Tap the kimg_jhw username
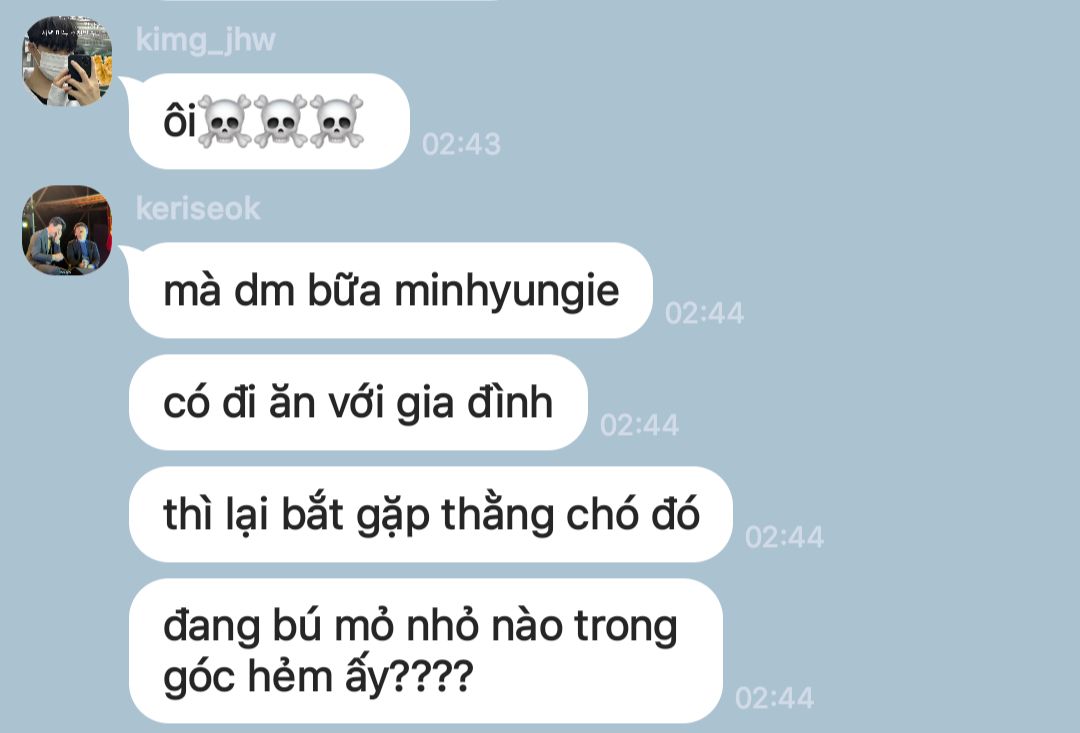The height and width of the screenshot is (733, 1080). [x=205, y=40]
